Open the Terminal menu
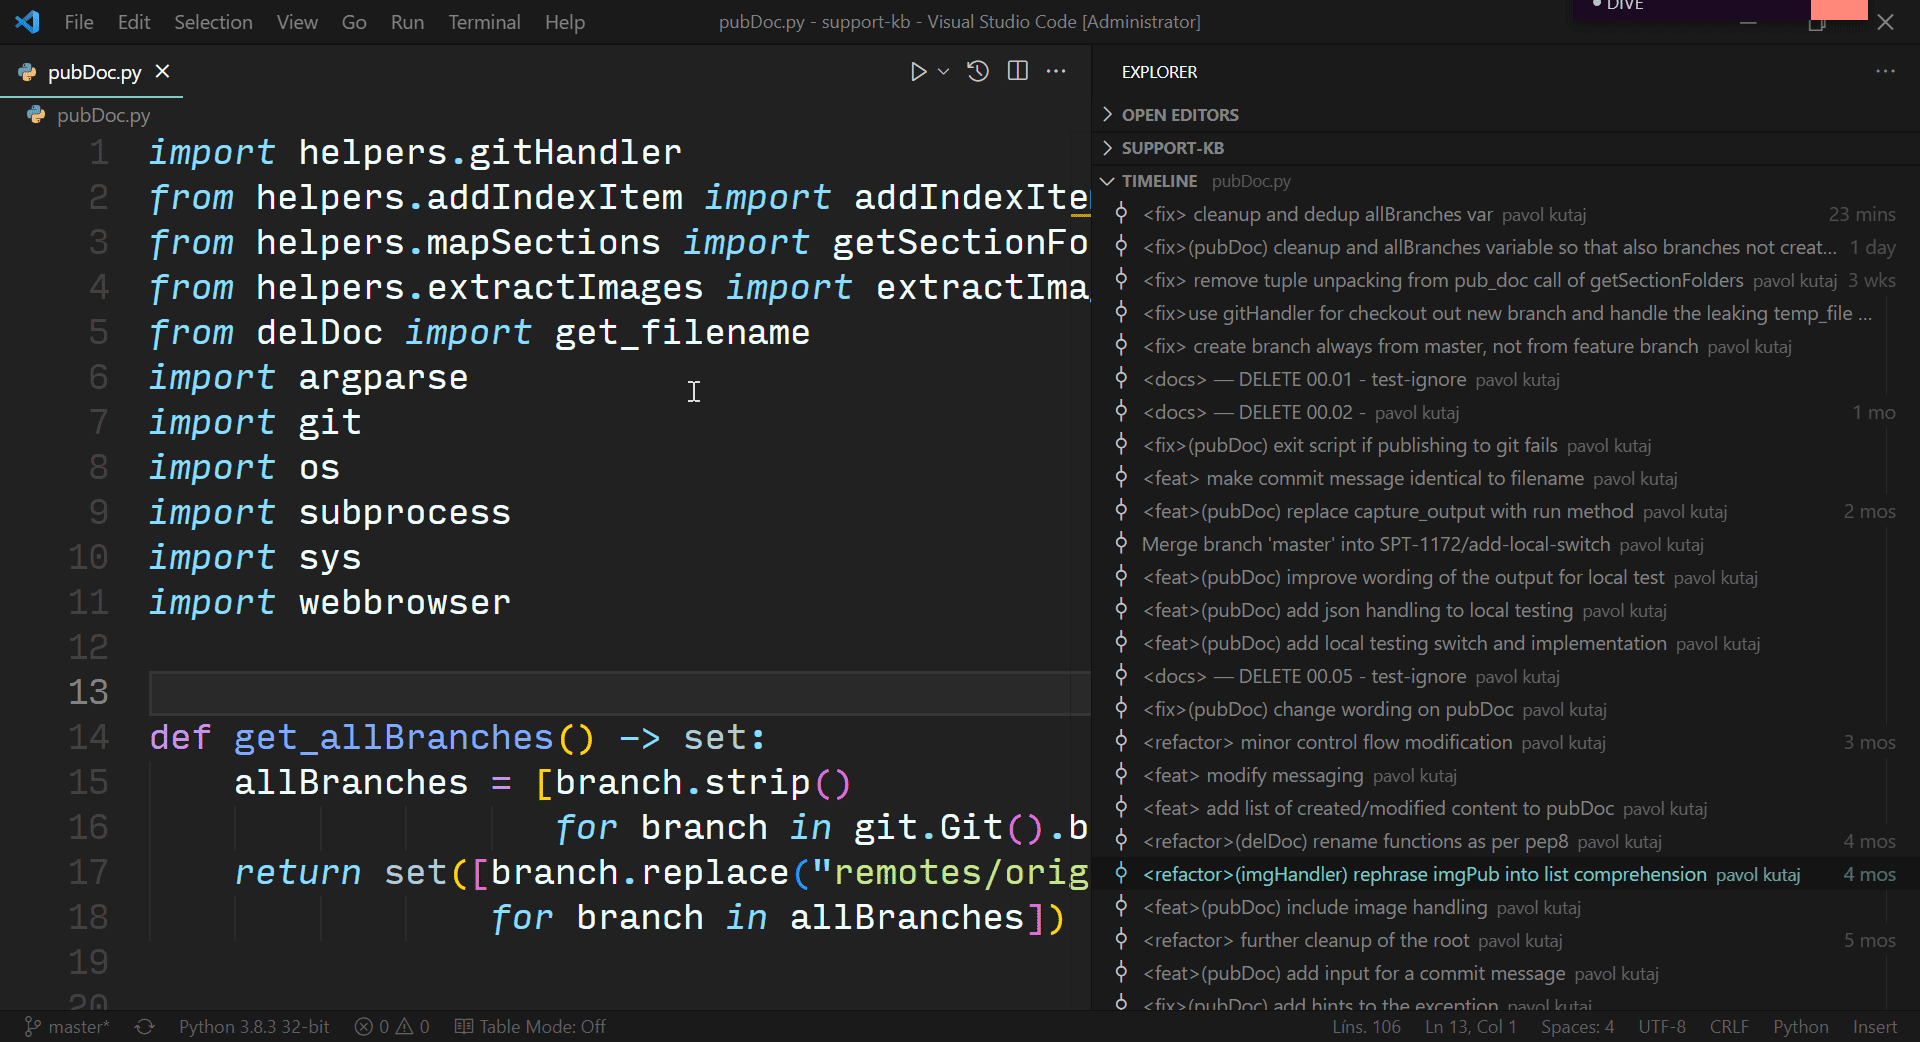The width and height of the screenshot is (1920, 1042). 483,21
